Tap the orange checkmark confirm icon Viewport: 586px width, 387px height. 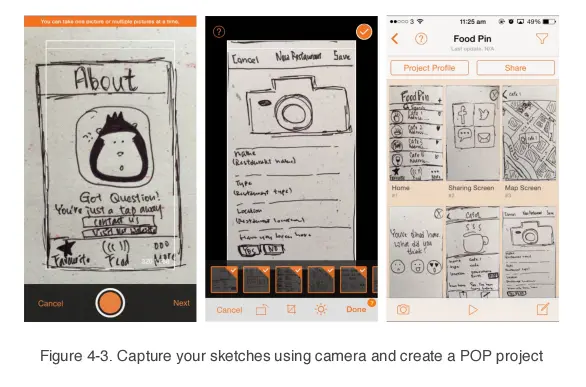(364, 32)
